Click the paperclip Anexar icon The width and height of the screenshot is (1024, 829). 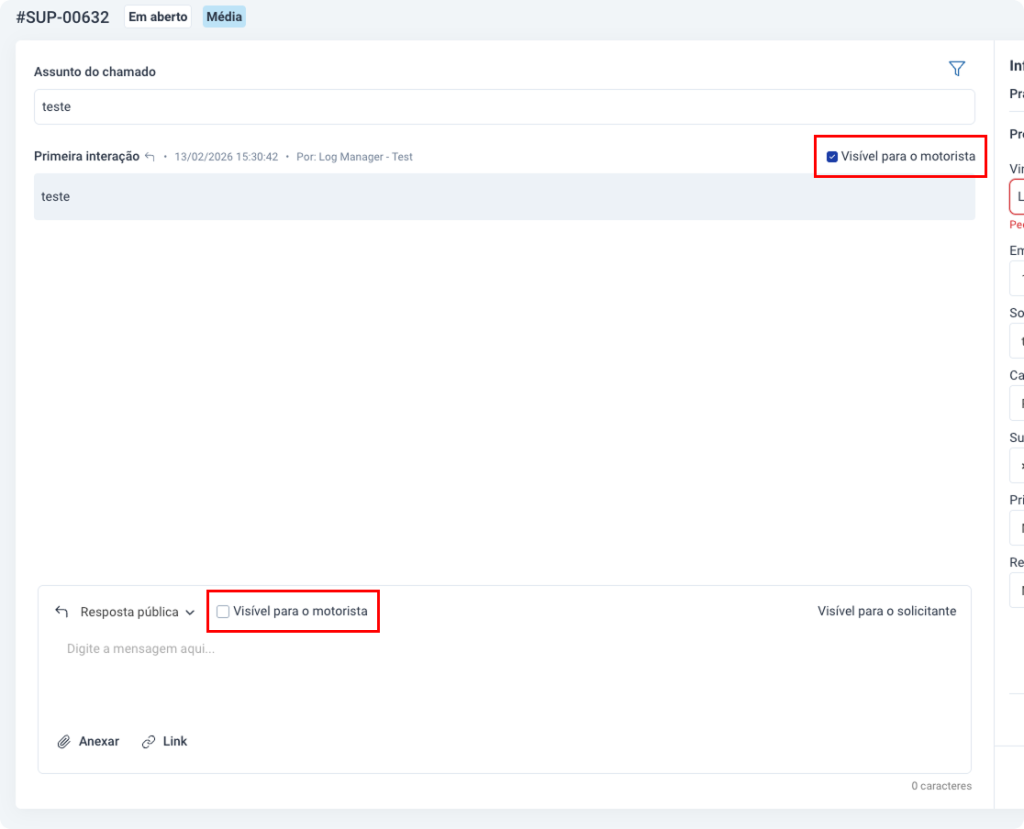tap(64, 742)
